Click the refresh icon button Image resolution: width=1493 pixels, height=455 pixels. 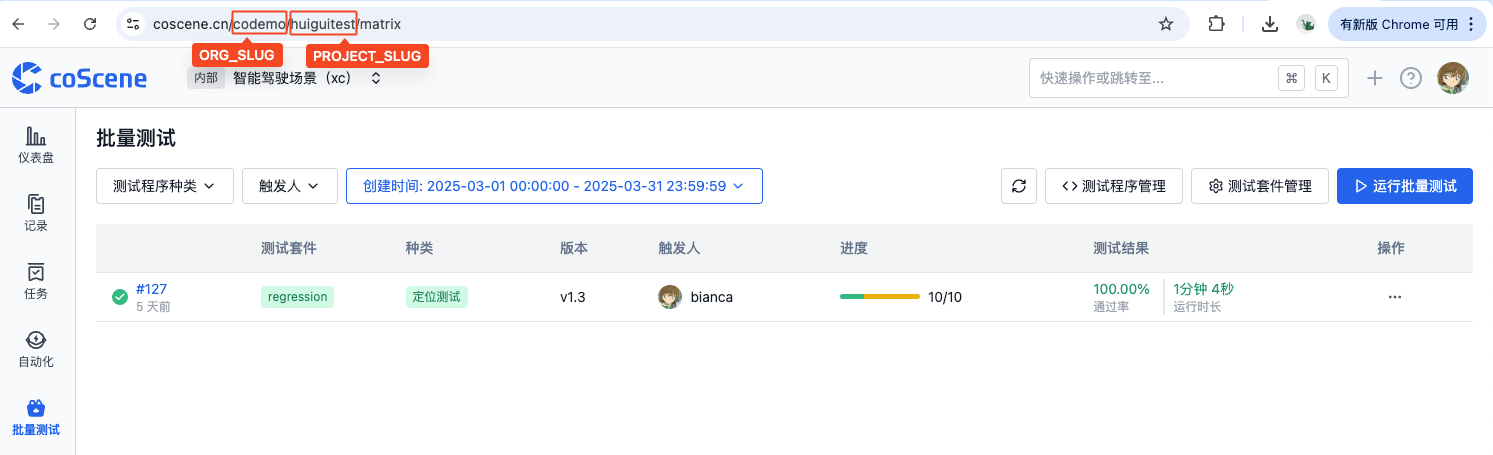point(1018,186)
